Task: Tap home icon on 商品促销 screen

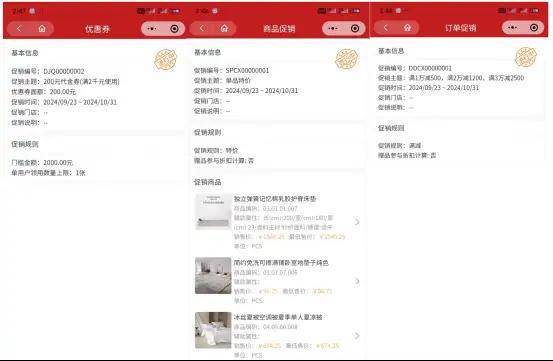Action: (224, 28)
